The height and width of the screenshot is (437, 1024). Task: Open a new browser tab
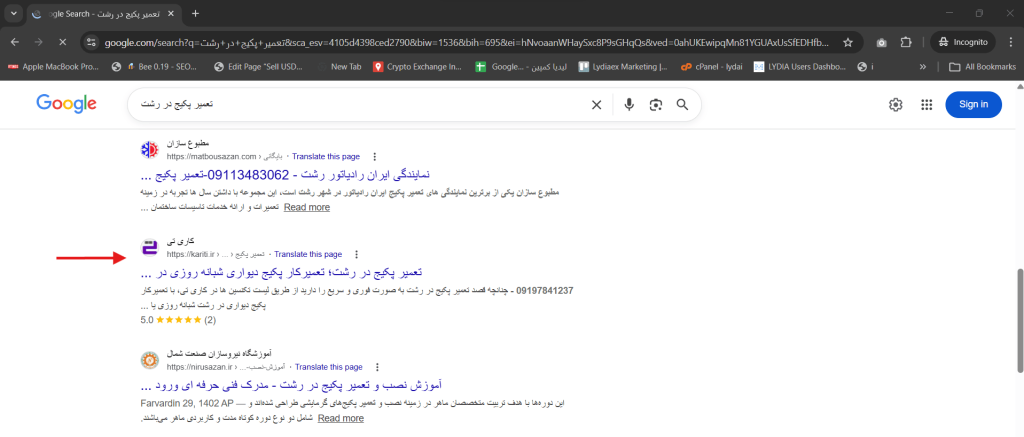[195, 14]
